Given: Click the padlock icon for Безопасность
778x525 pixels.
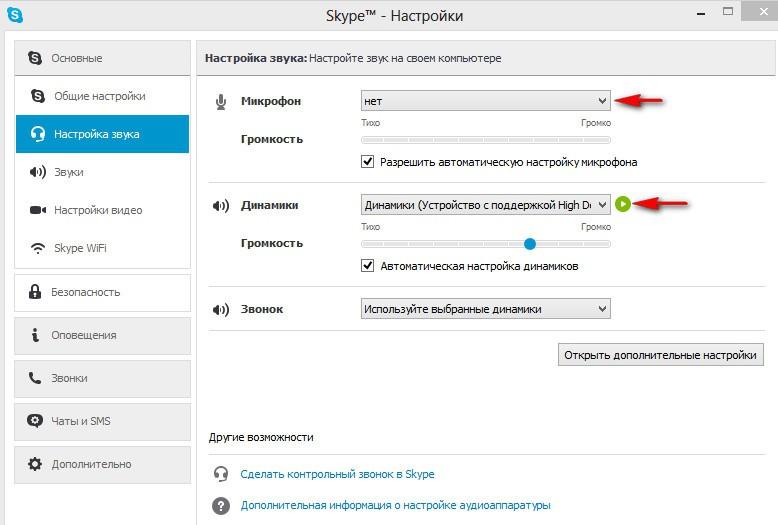Looking at the screenshot, I should [x=35, y=292].
